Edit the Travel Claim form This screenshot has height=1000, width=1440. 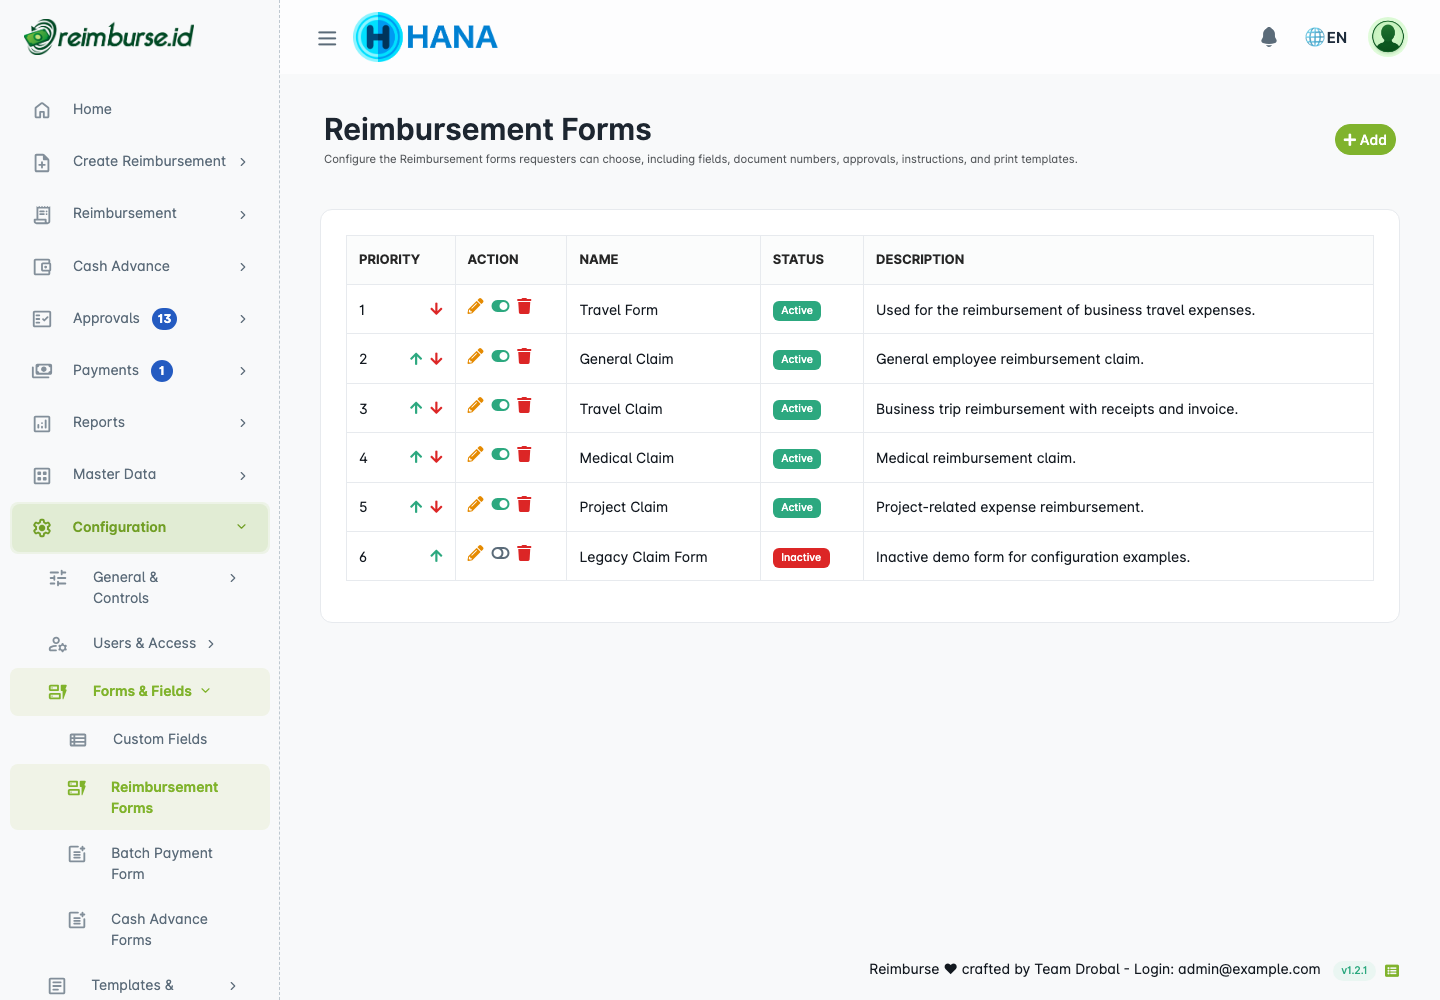pyautogui.click(x=475, y=405)
